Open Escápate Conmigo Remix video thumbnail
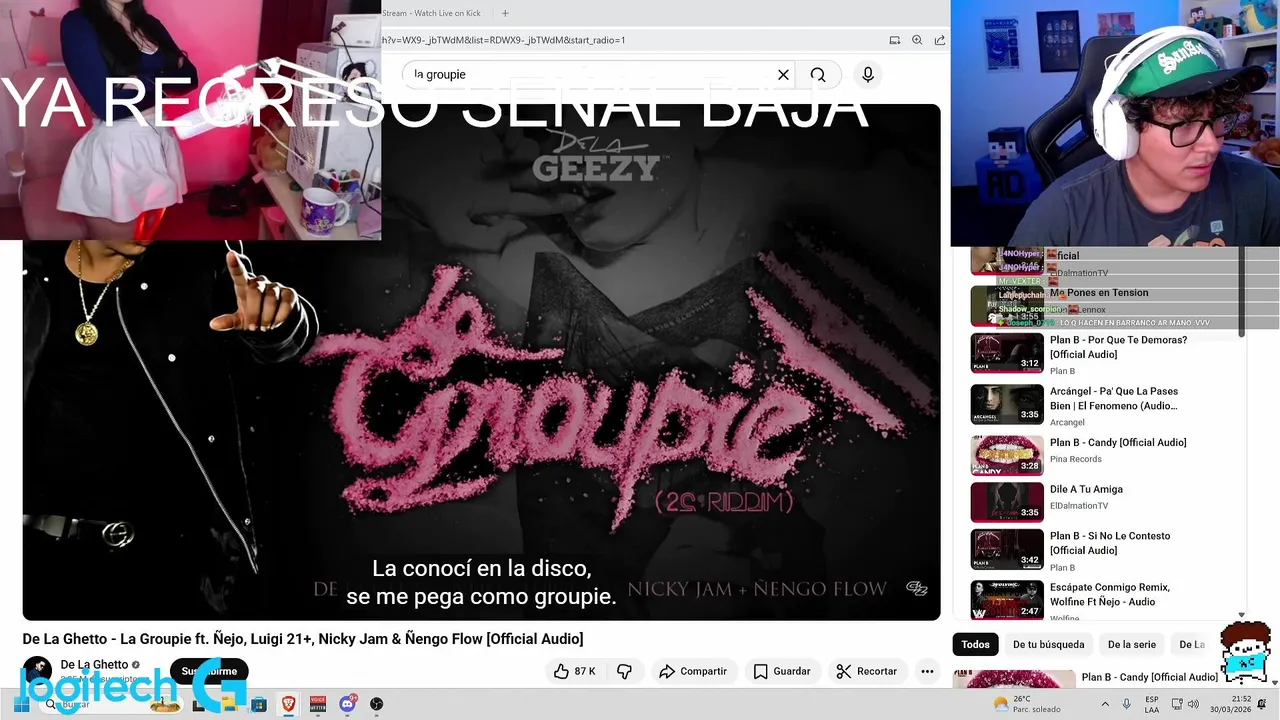This screenshot has width=1280, height=720. 1007,600
